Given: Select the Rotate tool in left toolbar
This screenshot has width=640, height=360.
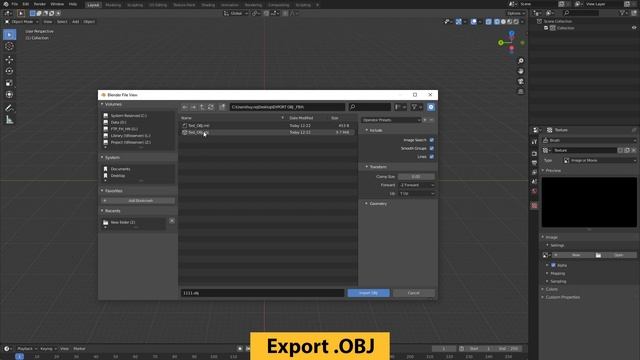Looking at the screenshot, I should pos(9,71).
